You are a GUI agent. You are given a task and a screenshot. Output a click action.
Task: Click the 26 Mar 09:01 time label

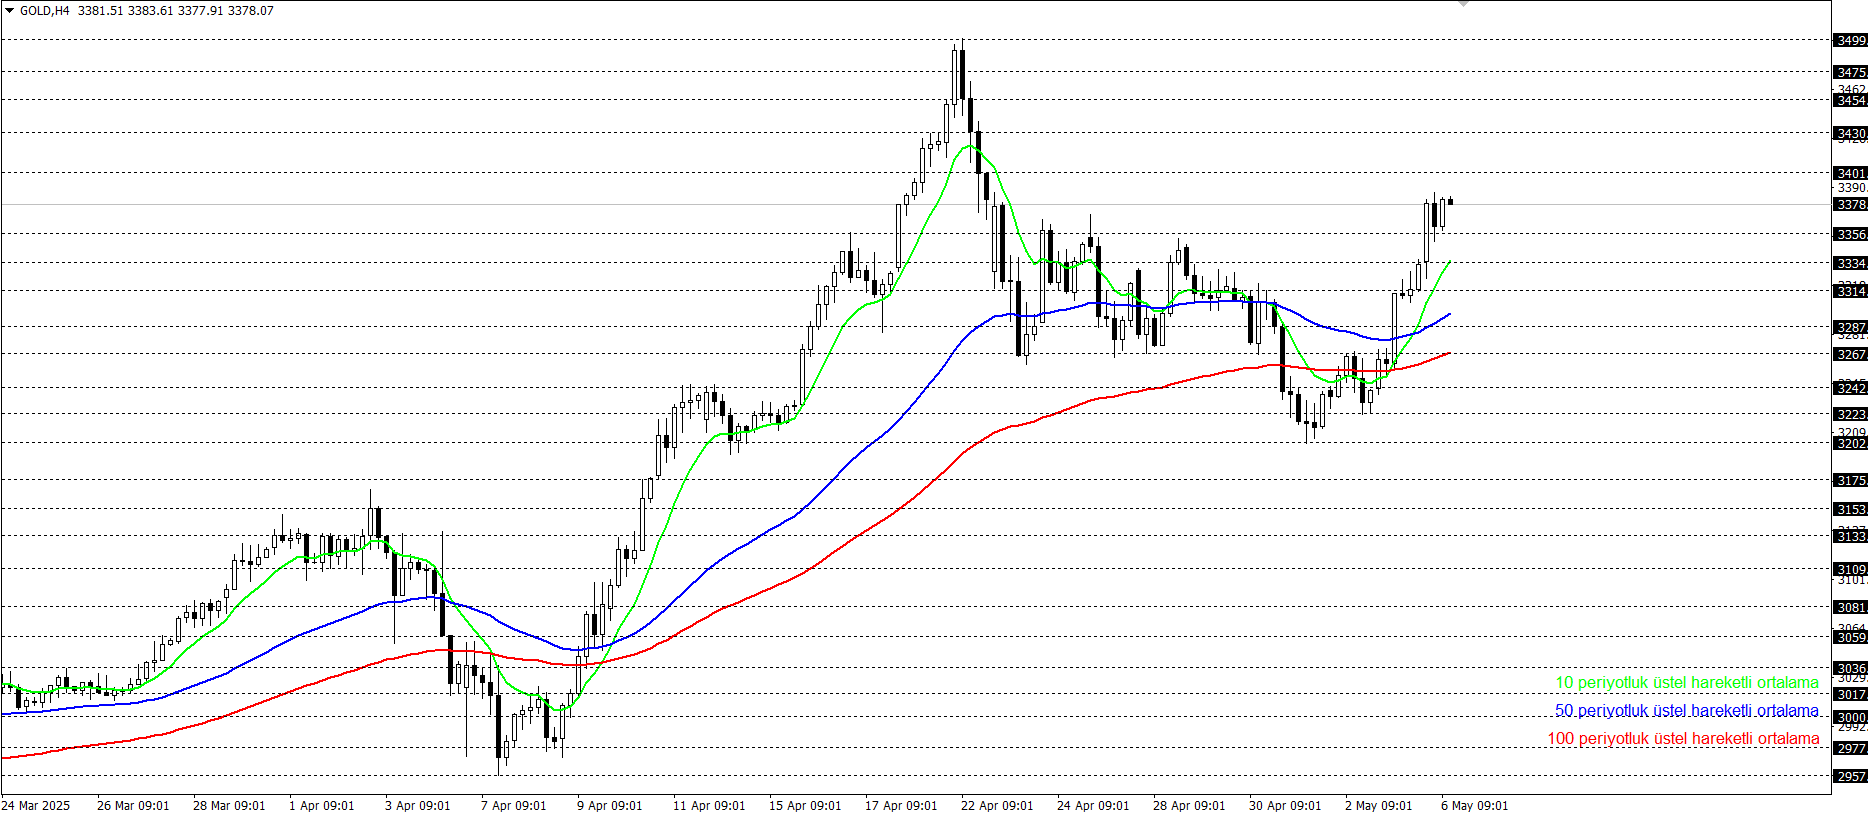click(x=133, y=806)
